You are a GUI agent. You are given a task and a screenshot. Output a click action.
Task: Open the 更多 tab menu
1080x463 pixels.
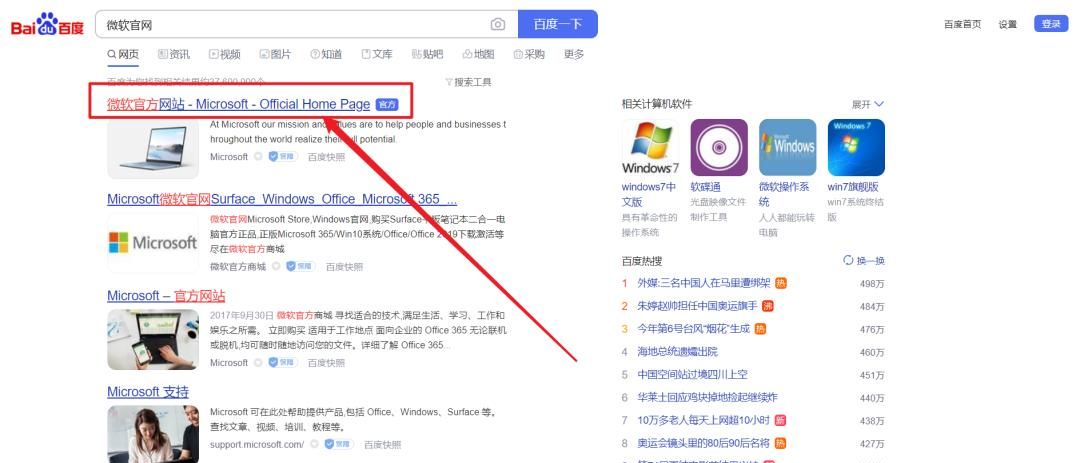click(574, 54)
